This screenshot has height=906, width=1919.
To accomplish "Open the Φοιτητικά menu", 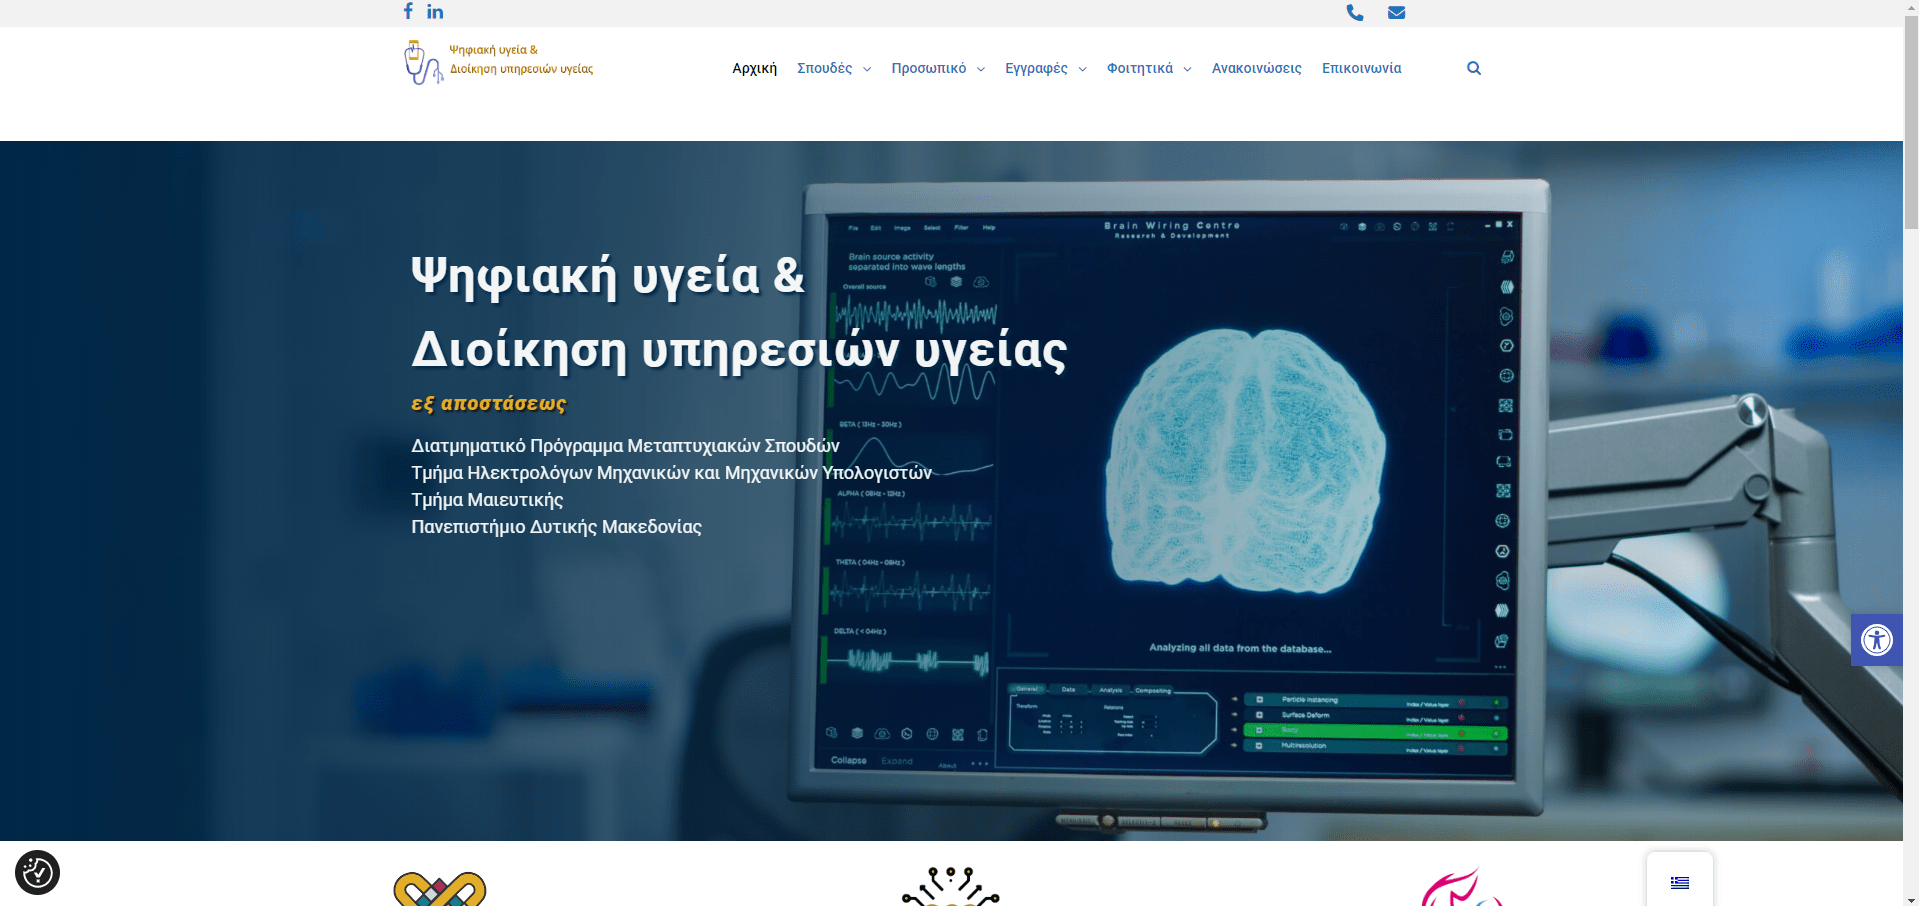I will point(1140,68).
